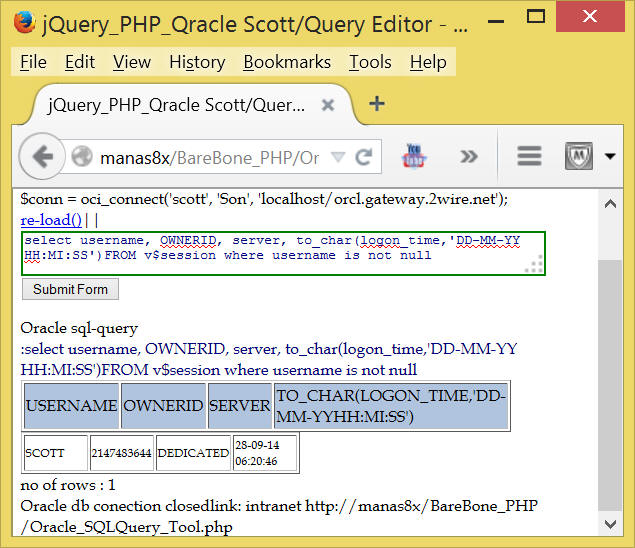Screen dimensions: 635x548
Task: Click the Firefox logo icon in title bar
Action: click(24, 22)
